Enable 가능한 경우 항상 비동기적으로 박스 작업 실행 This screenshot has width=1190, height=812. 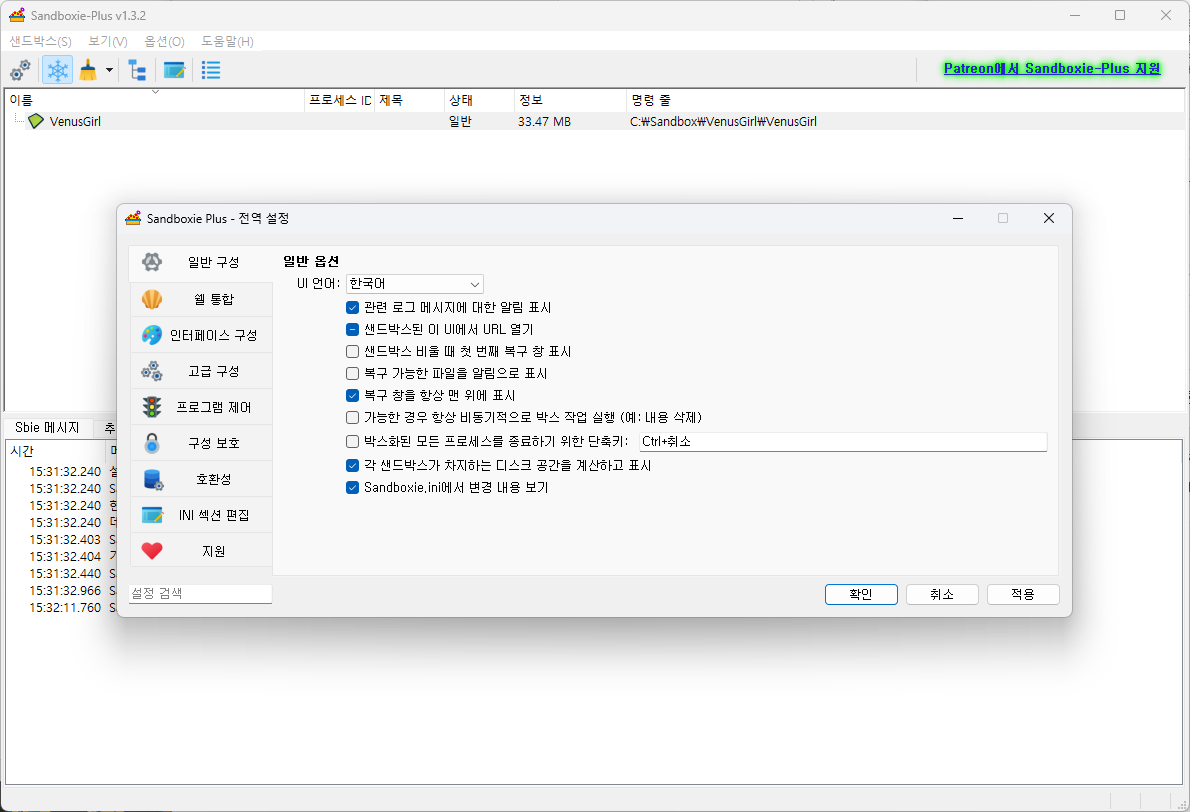pyautogui.click(x=352, y=417)
